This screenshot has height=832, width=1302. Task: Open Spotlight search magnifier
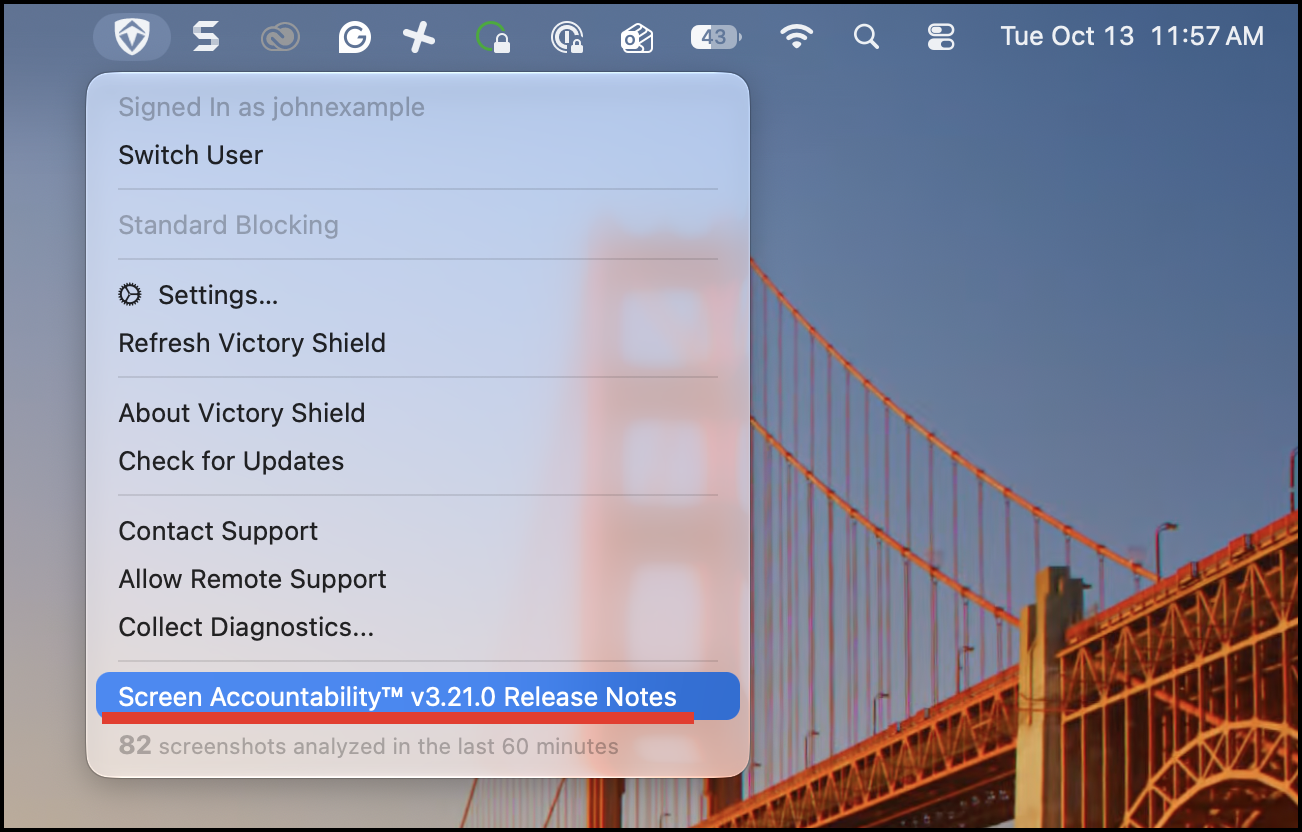pyautogui.click(x=866, y=38)
